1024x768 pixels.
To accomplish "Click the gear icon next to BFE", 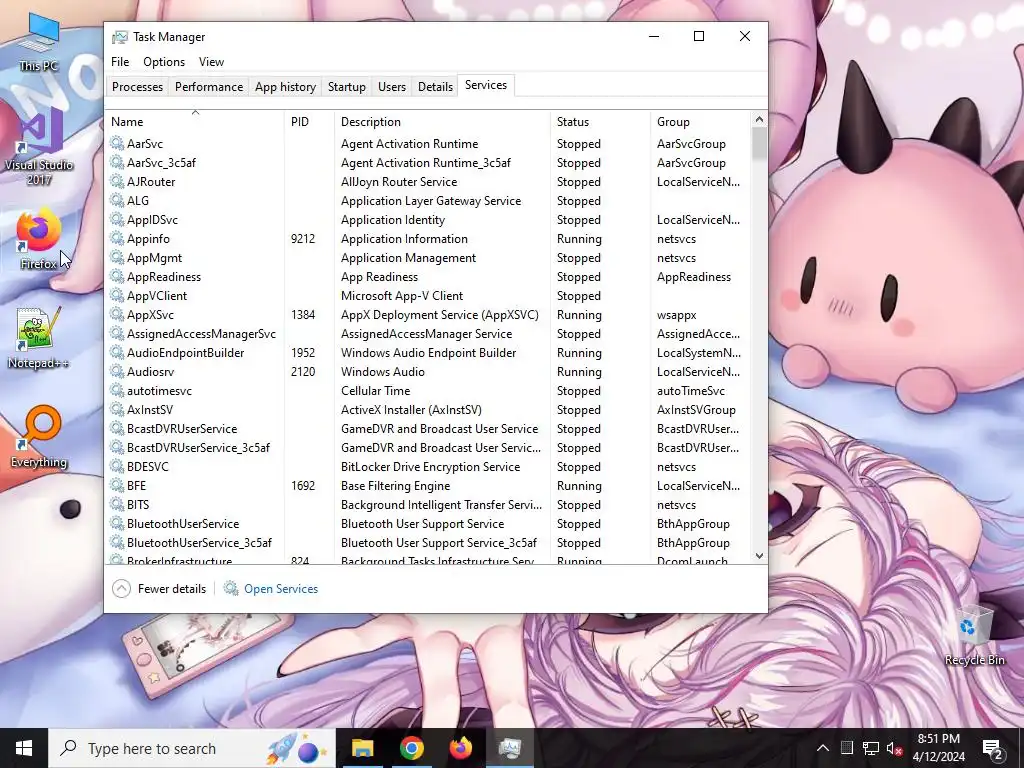I will [x=117, y=485].
